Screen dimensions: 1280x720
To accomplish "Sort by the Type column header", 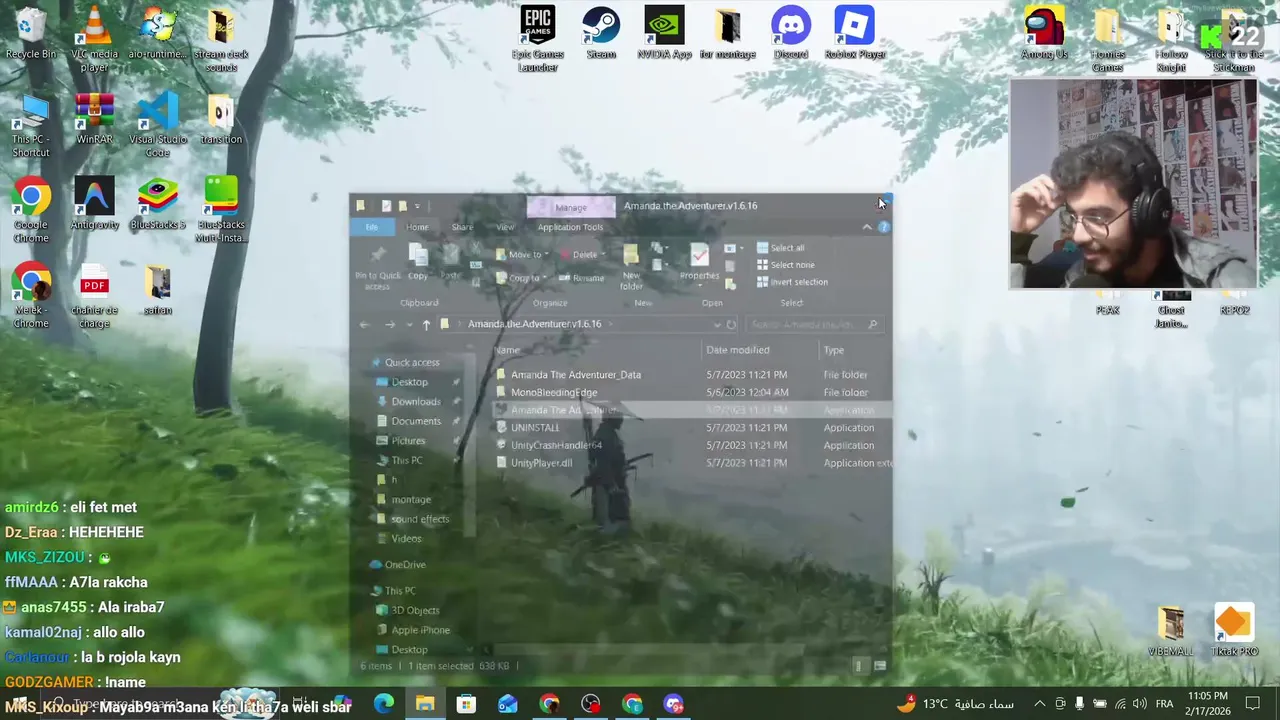I will [834, 350].
